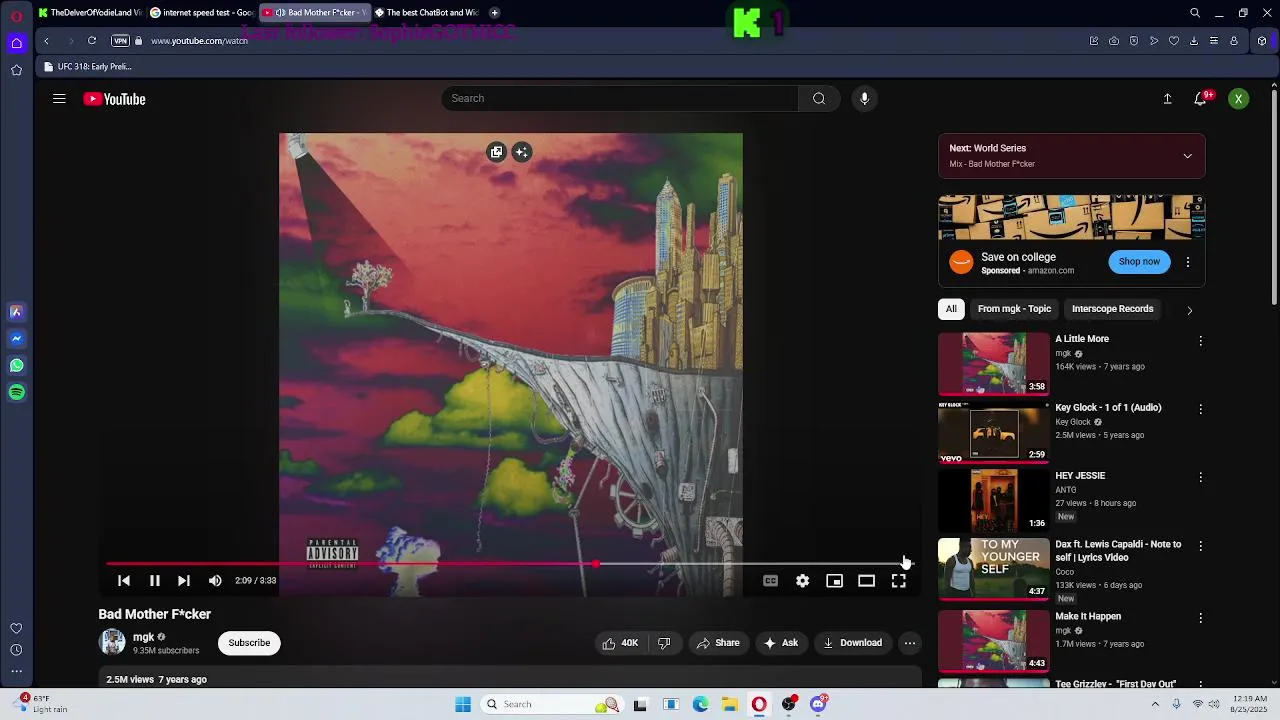The width and height of the screenshot is (1280, 720).
Task: Mute the video volume
Action: 215,581
